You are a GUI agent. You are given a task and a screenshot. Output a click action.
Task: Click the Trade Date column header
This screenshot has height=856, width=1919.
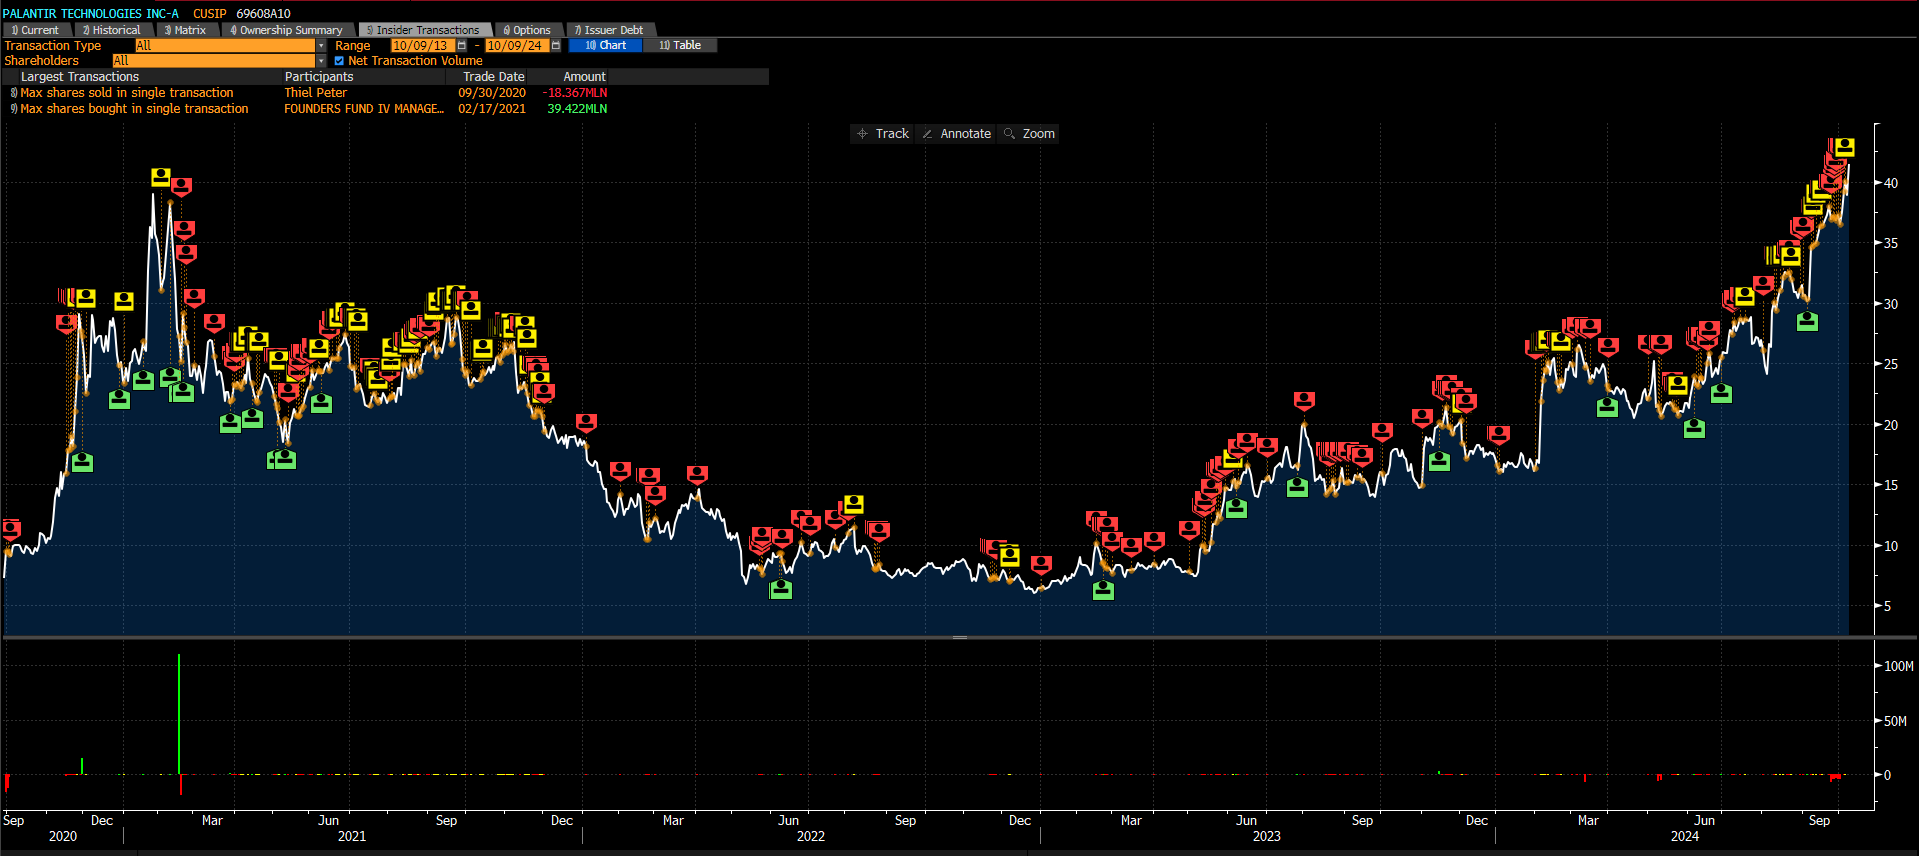pyautogui.click(x=494, y=77)
